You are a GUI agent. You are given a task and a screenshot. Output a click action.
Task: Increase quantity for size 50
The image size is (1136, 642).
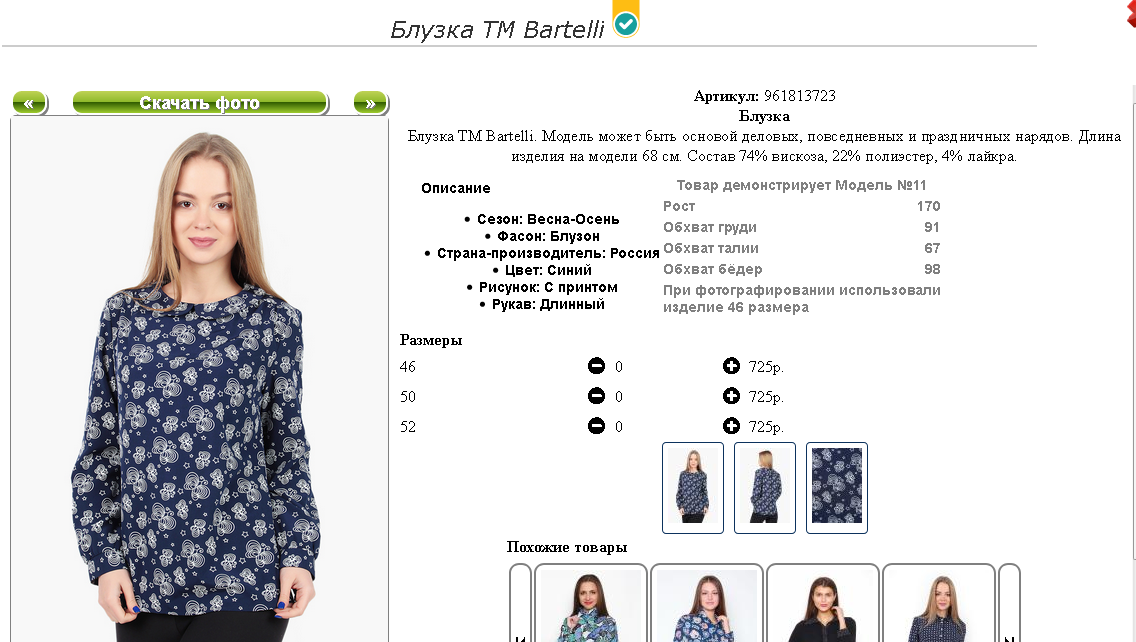[x=731, y=396]
